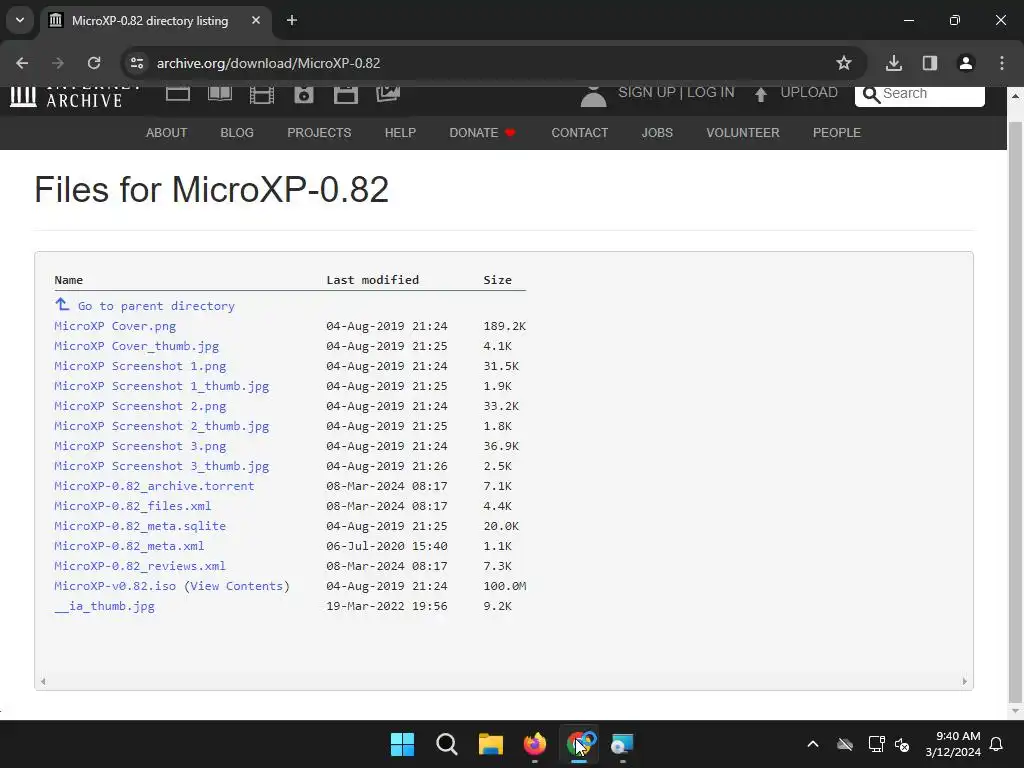This screenshot has width=1024, height=768.
Task: Reload the page
Action: click(x=94, y=63)
